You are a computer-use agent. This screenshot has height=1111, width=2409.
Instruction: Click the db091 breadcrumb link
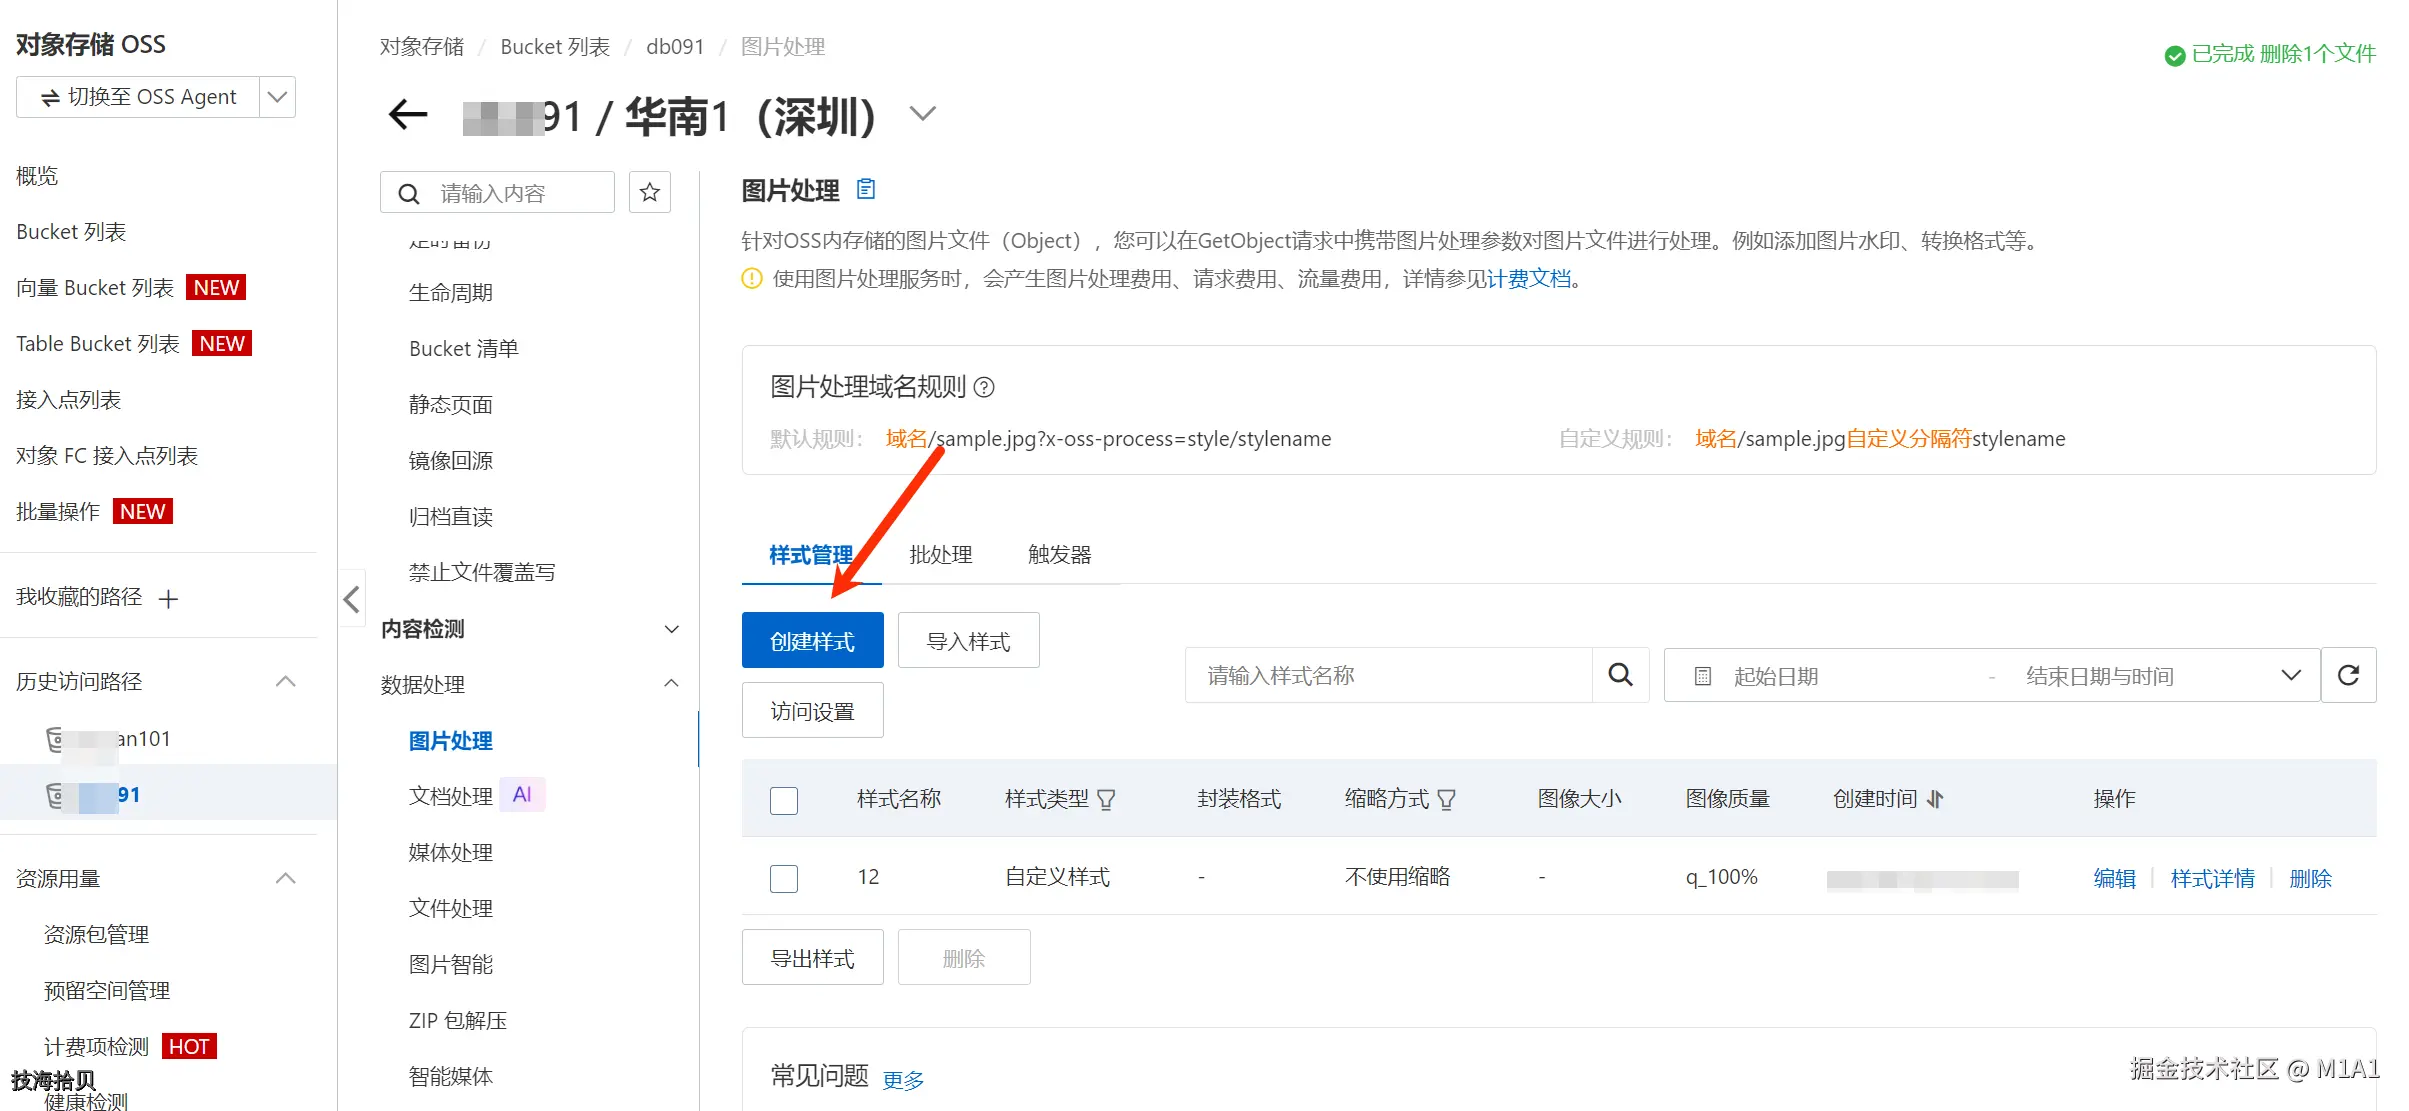pos(675,47)
